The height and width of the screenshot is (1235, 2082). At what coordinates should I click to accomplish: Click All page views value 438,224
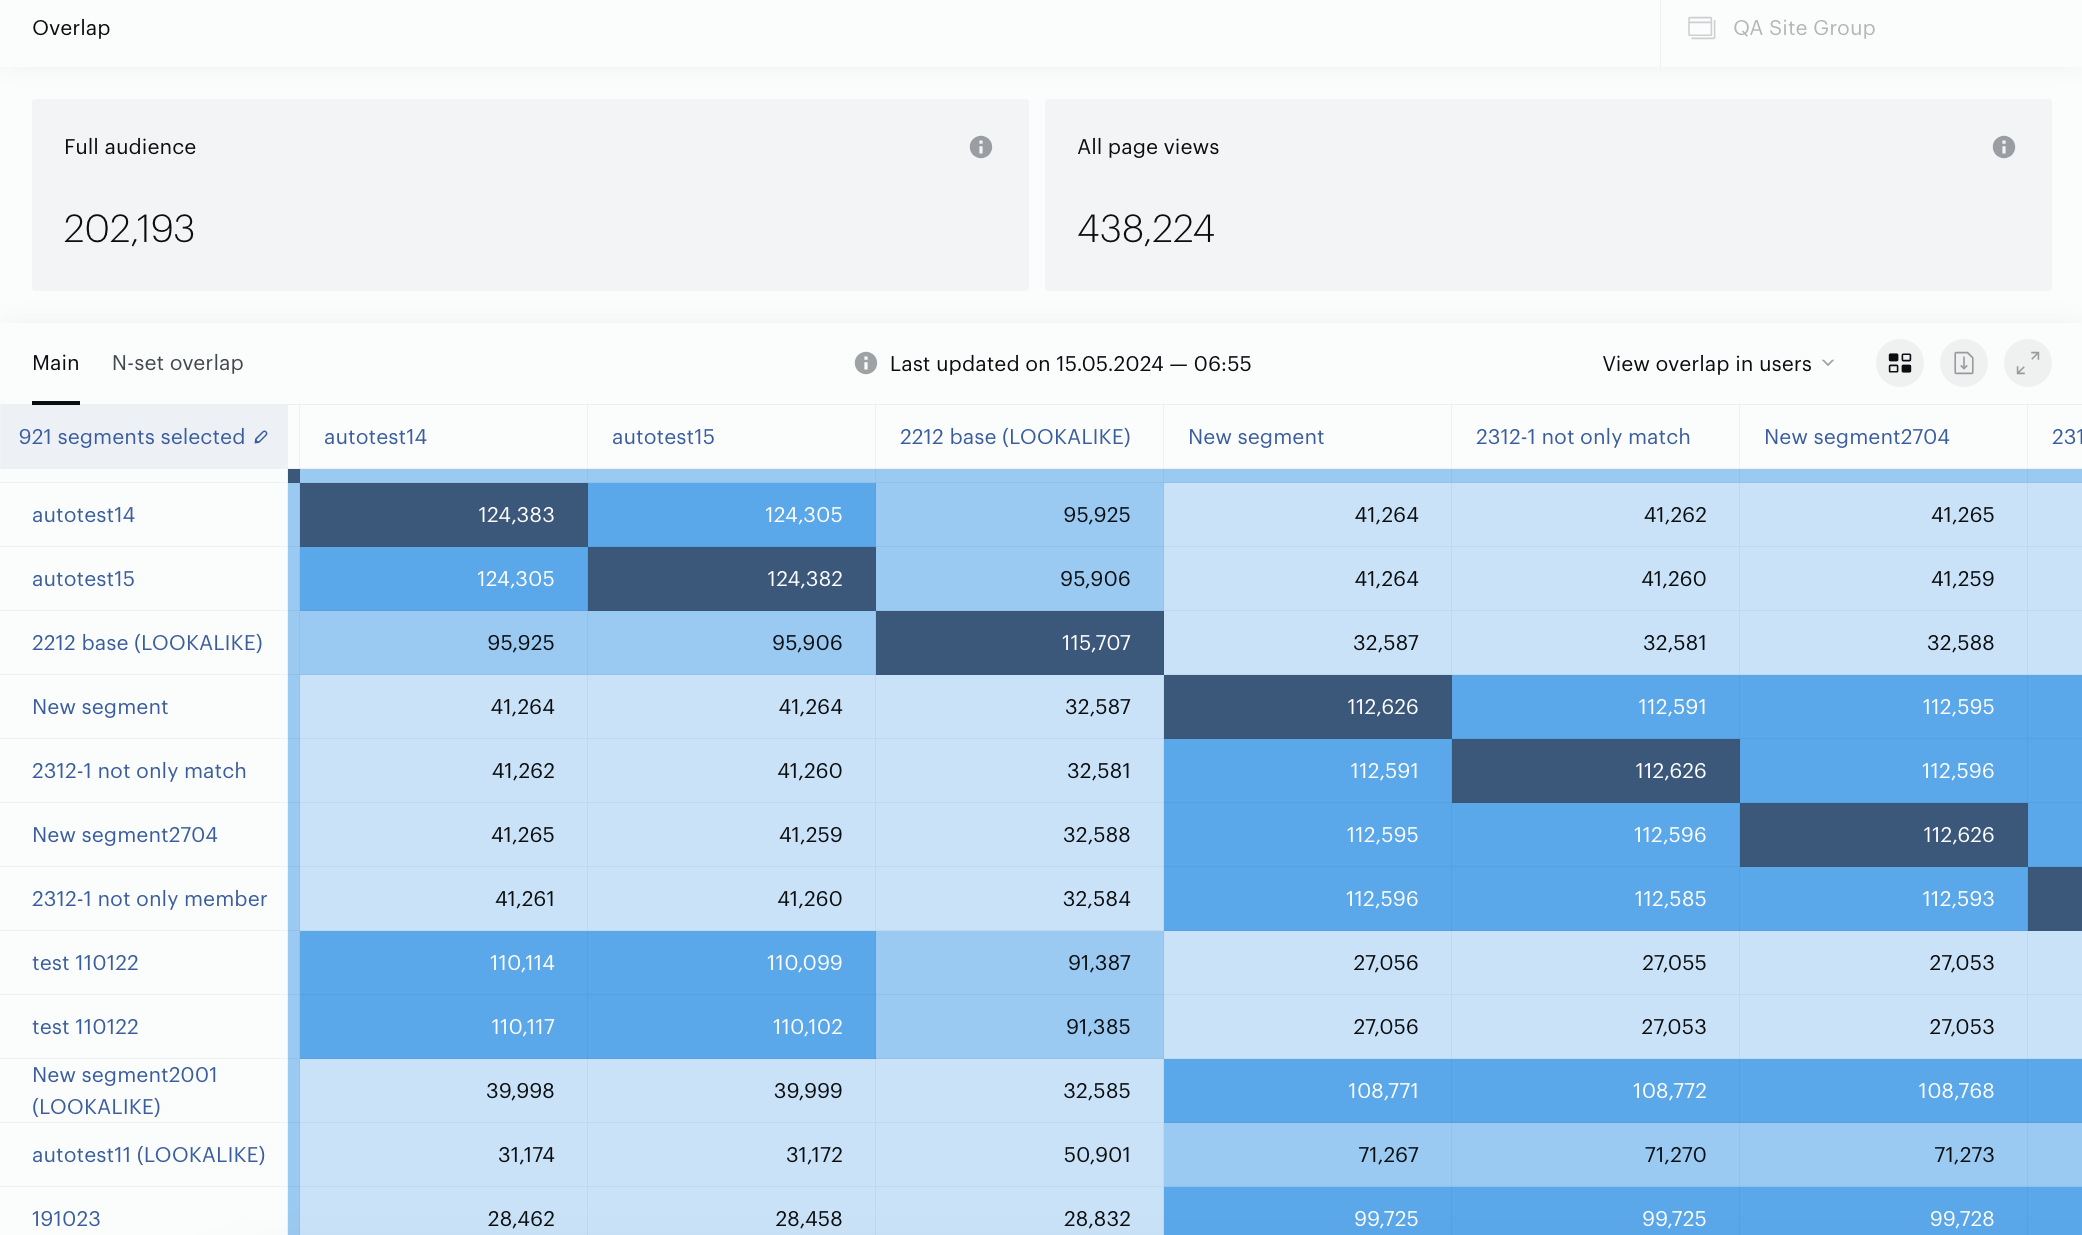point(1146,229)
